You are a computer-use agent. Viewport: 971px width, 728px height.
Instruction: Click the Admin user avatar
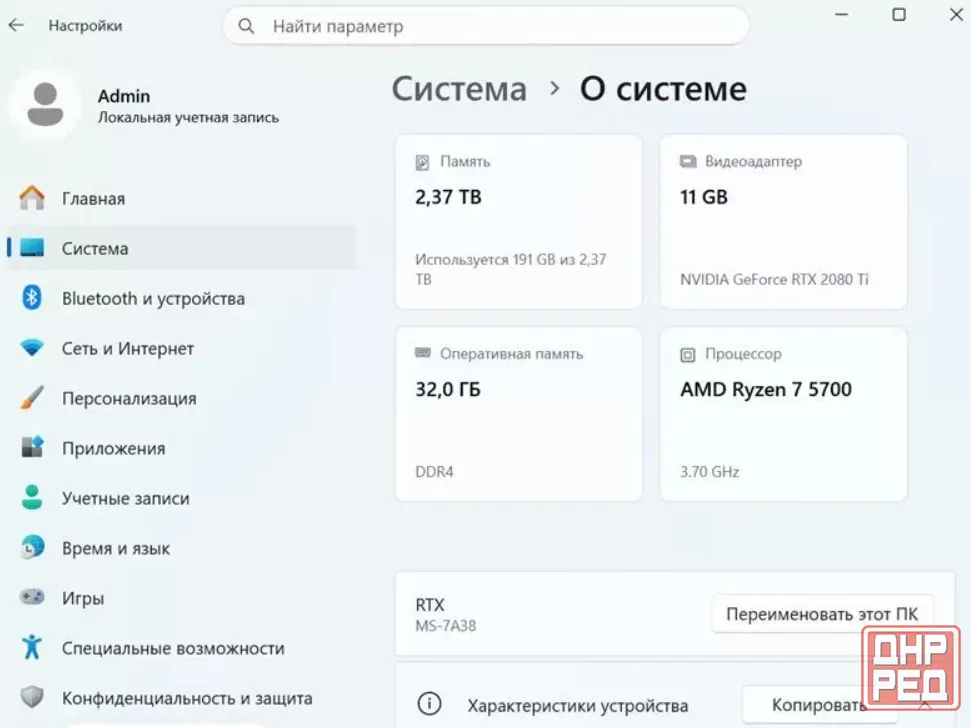(45, 105)
